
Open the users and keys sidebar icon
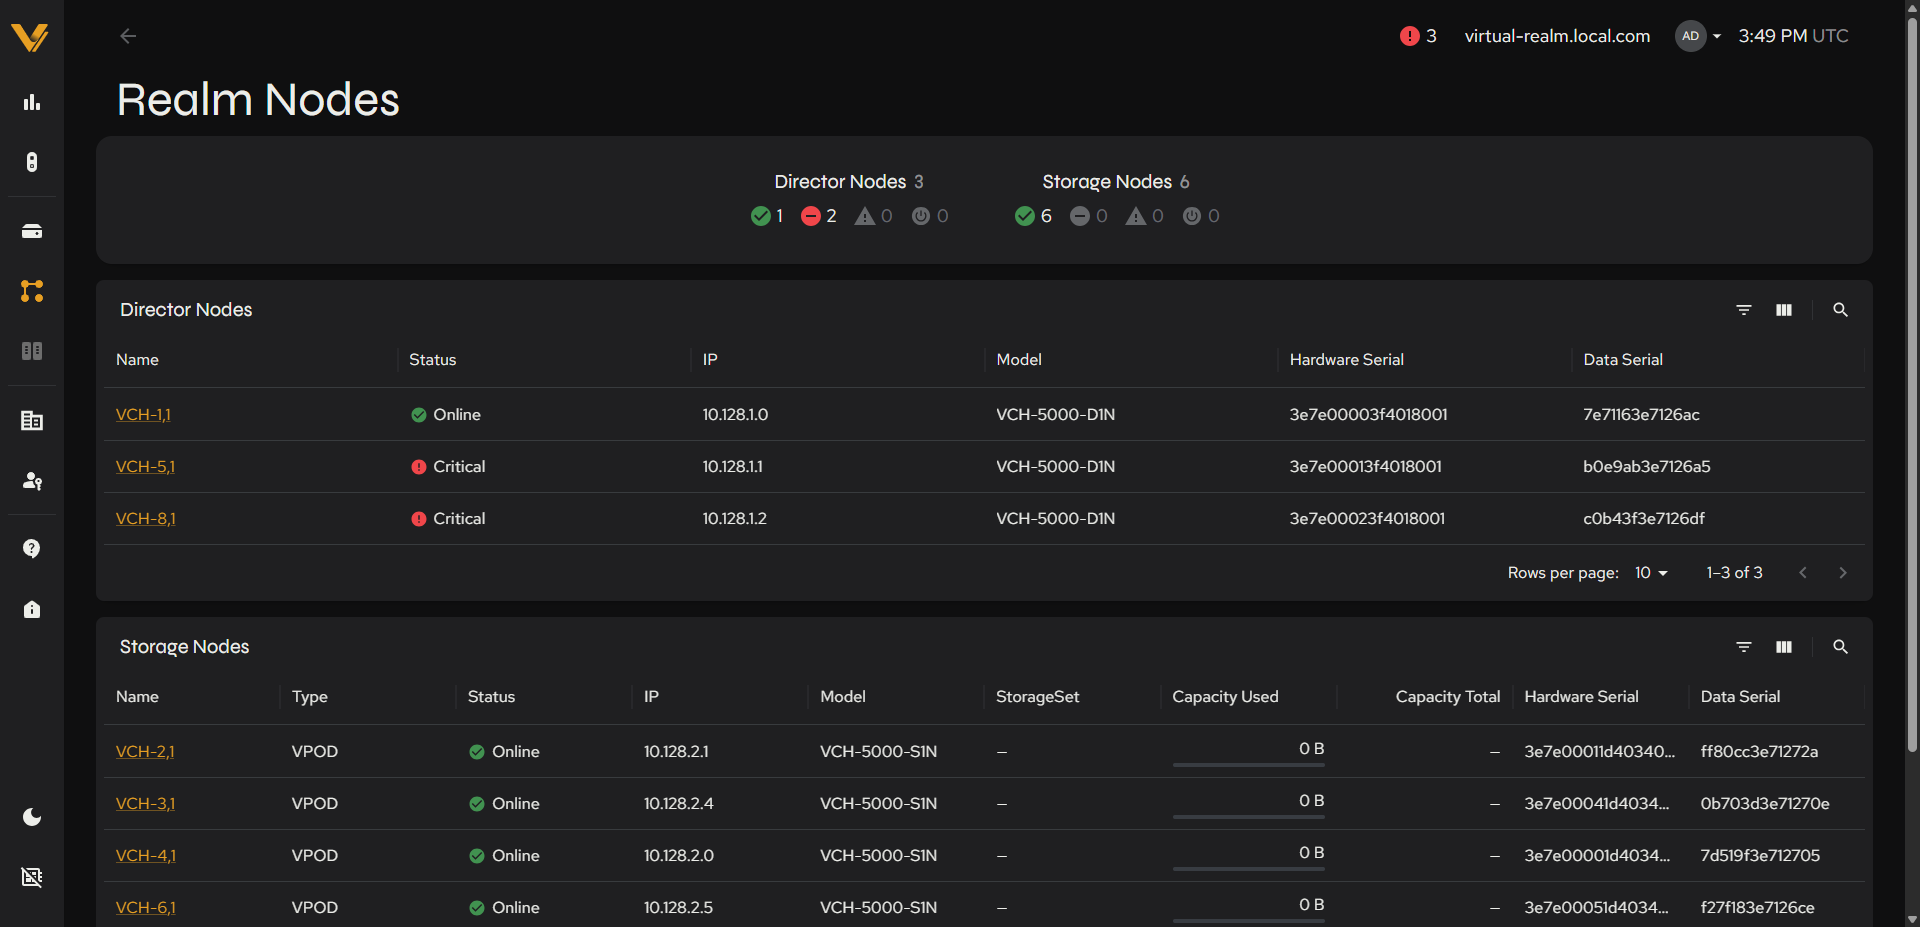(x=32, y=481)
